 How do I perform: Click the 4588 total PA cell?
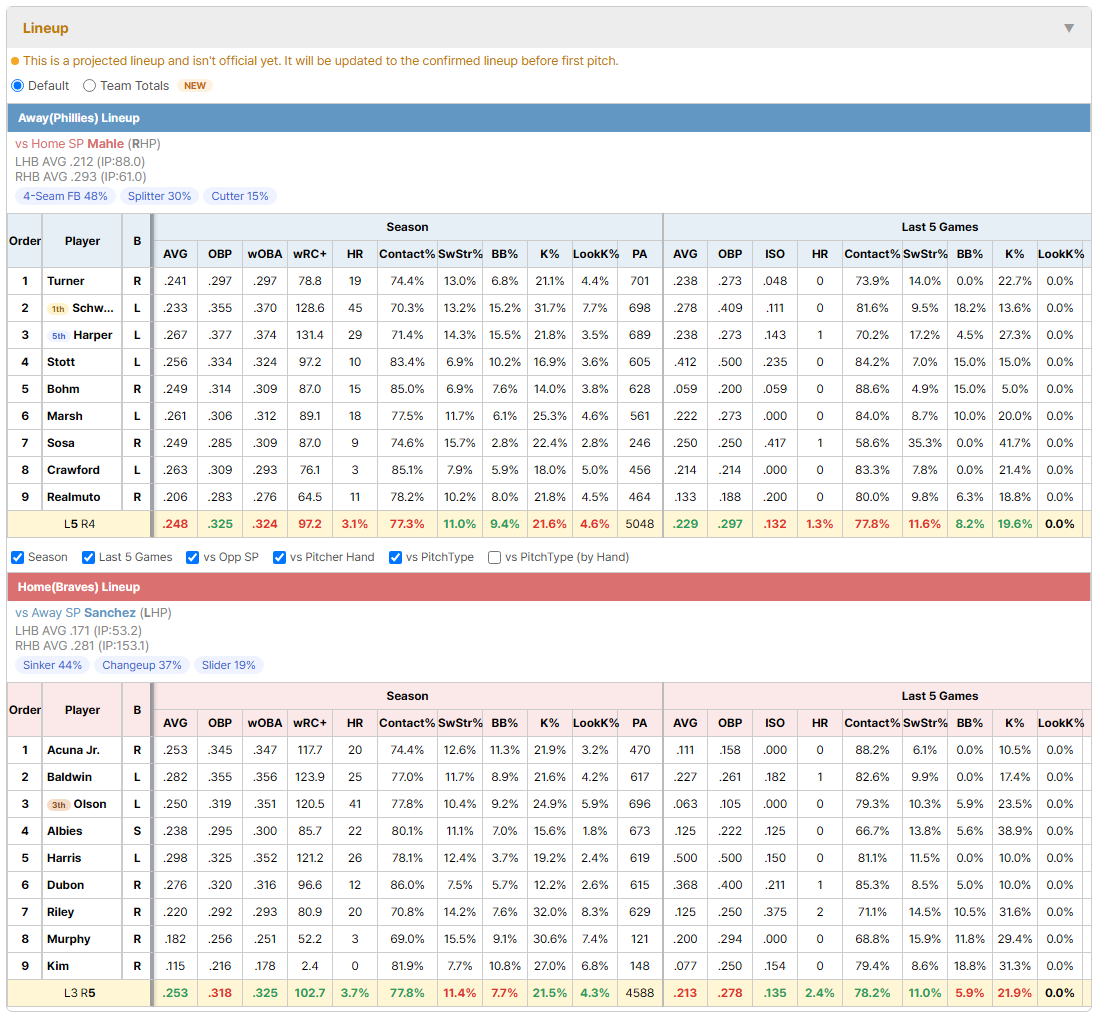pos(640,993)
